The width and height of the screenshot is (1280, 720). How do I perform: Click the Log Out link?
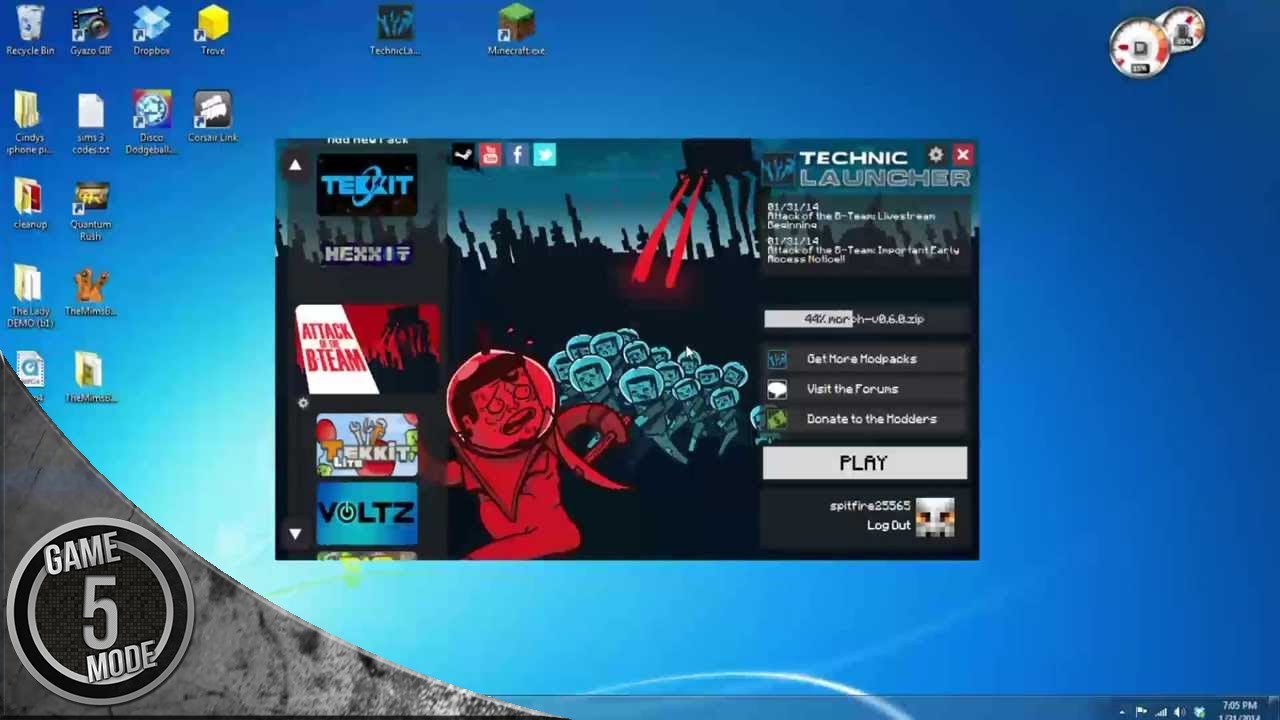[888, 525]
